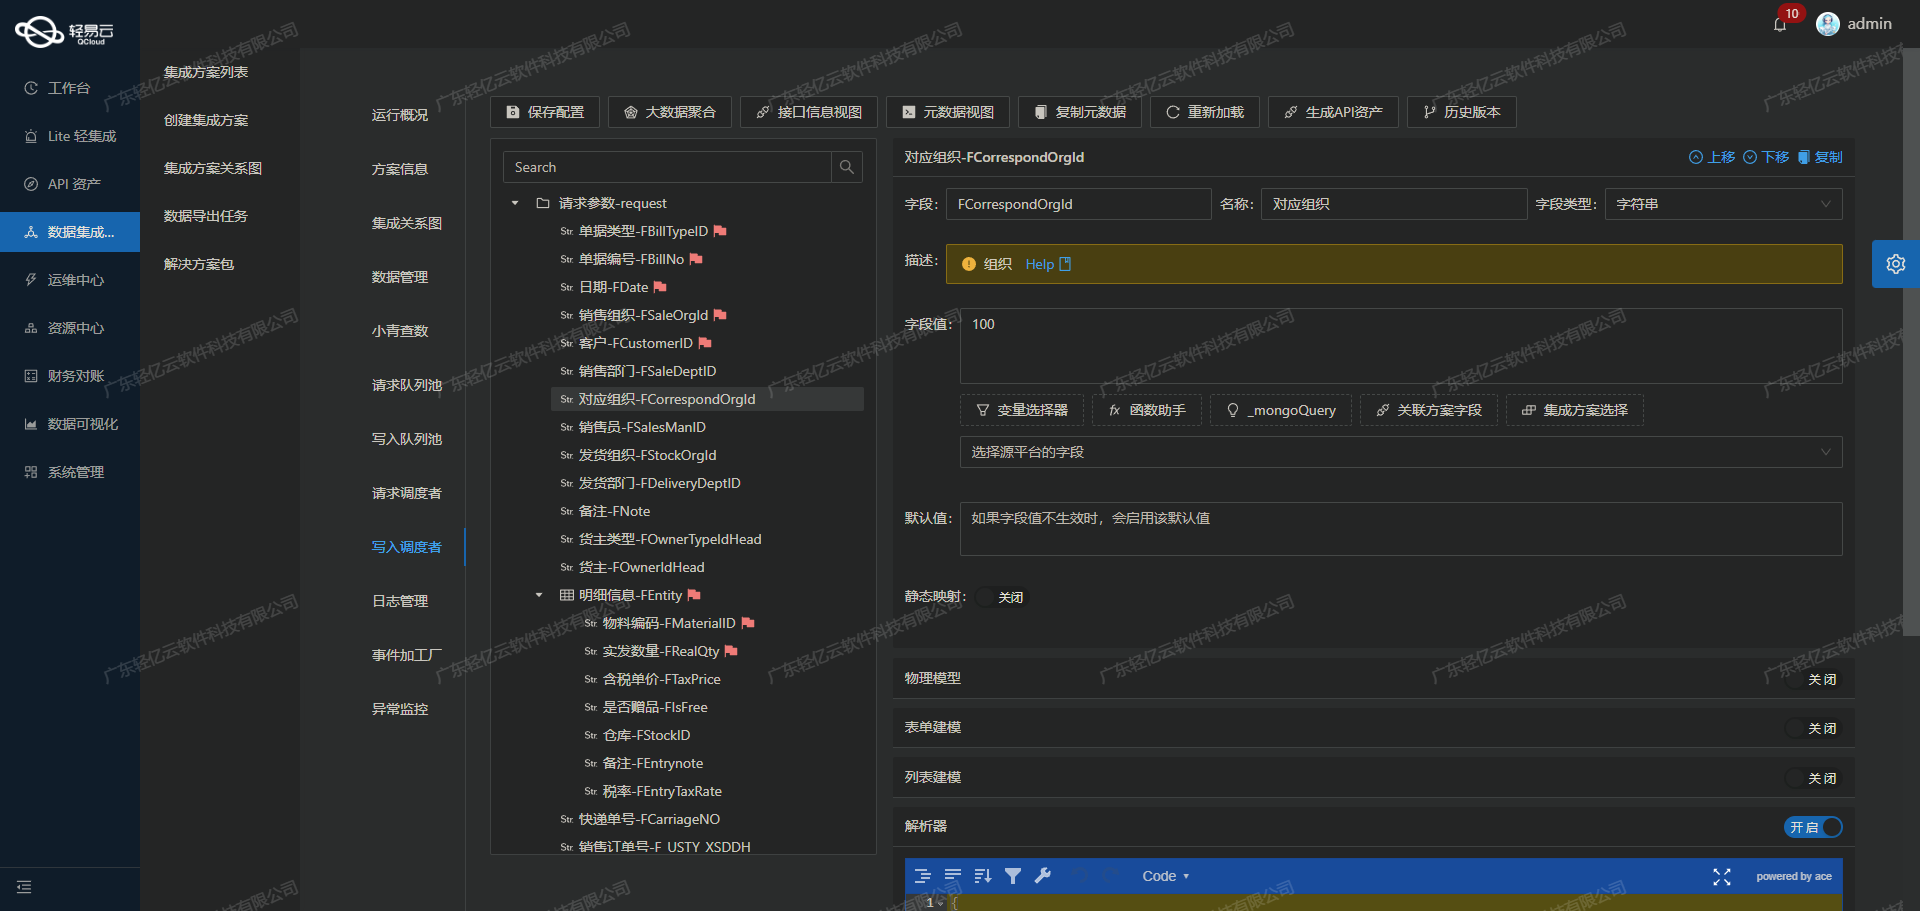Click the search magnifier icon
Viewport: 1920px width, 911px height.
click(847, 167)
